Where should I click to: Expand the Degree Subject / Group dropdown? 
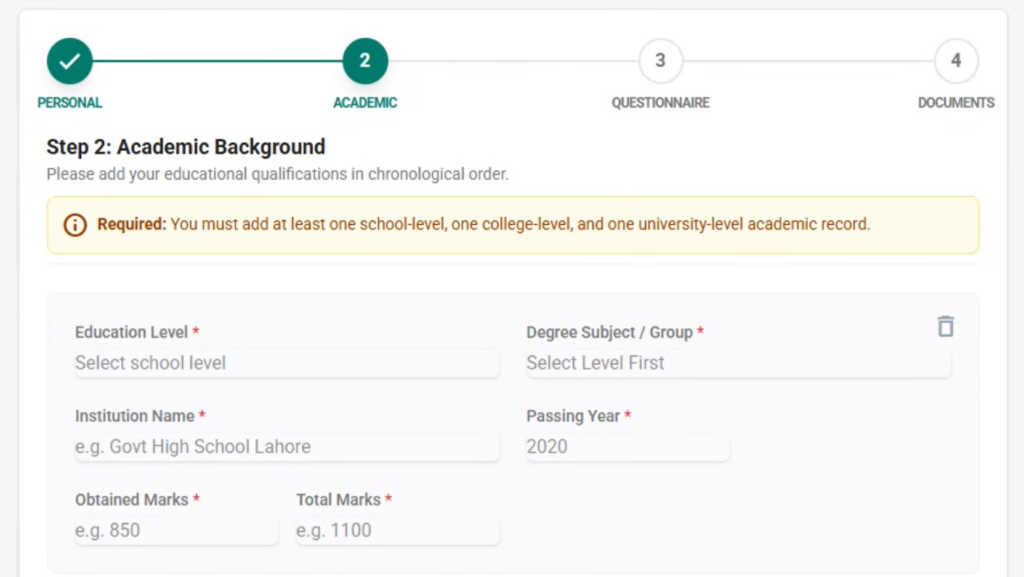[x=738, y=363]
